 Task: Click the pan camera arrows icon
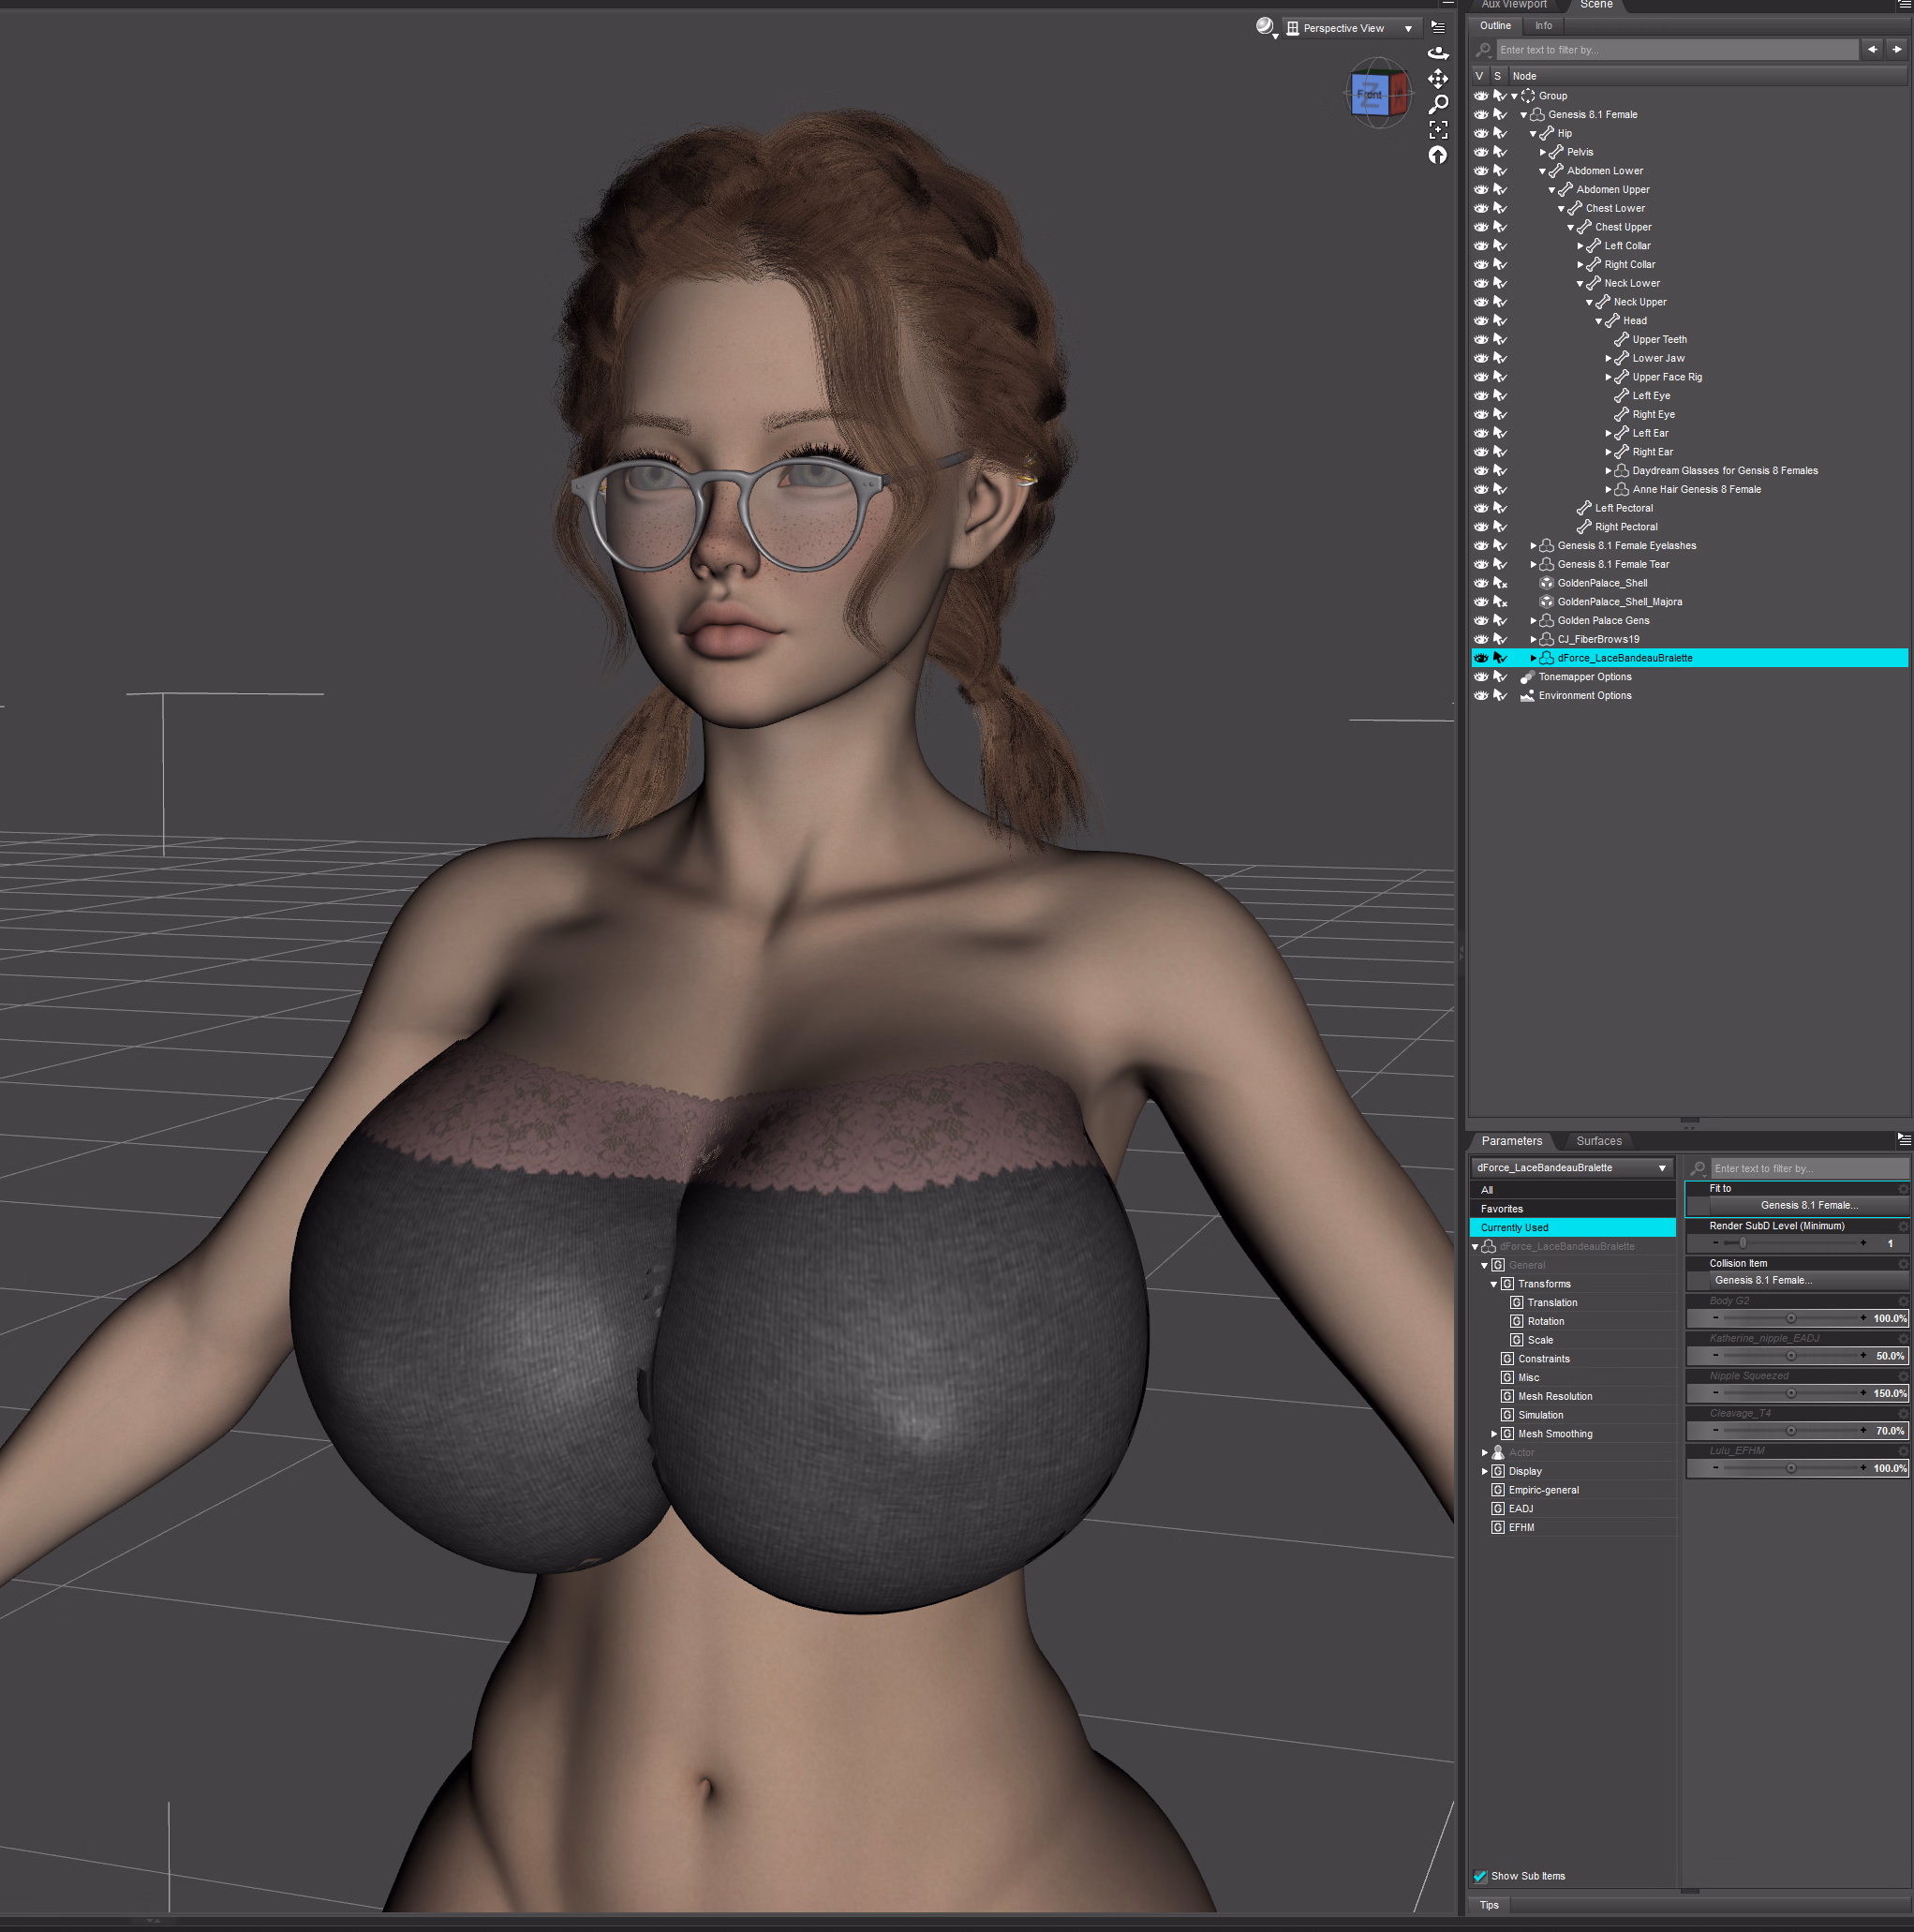[1437, 78]
